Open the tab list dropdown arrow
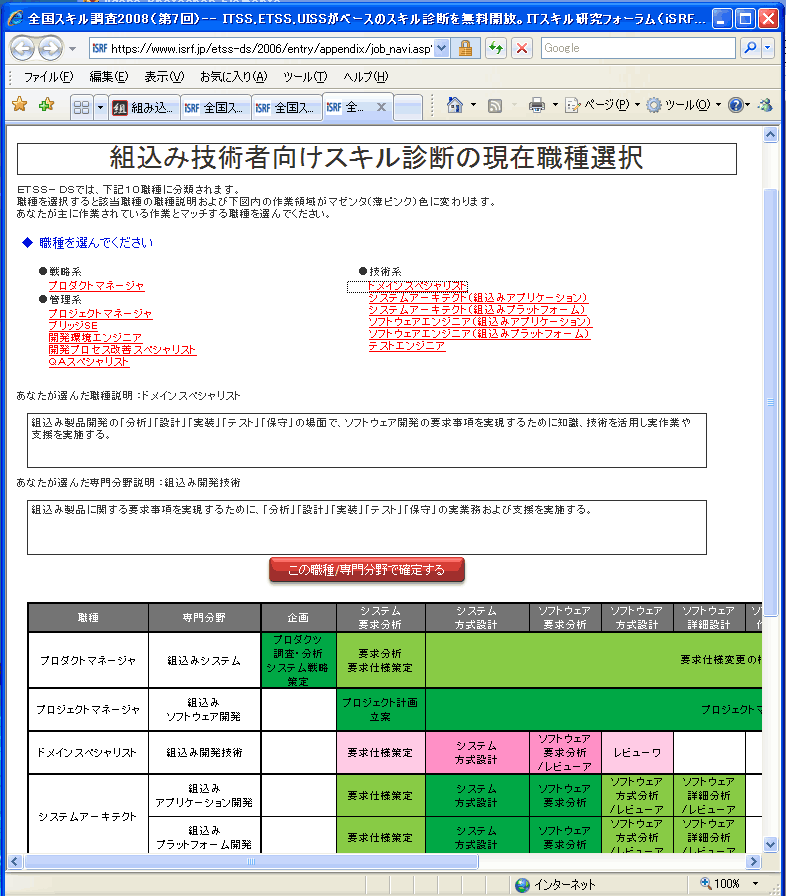786x896 pixels. point(101,107)
